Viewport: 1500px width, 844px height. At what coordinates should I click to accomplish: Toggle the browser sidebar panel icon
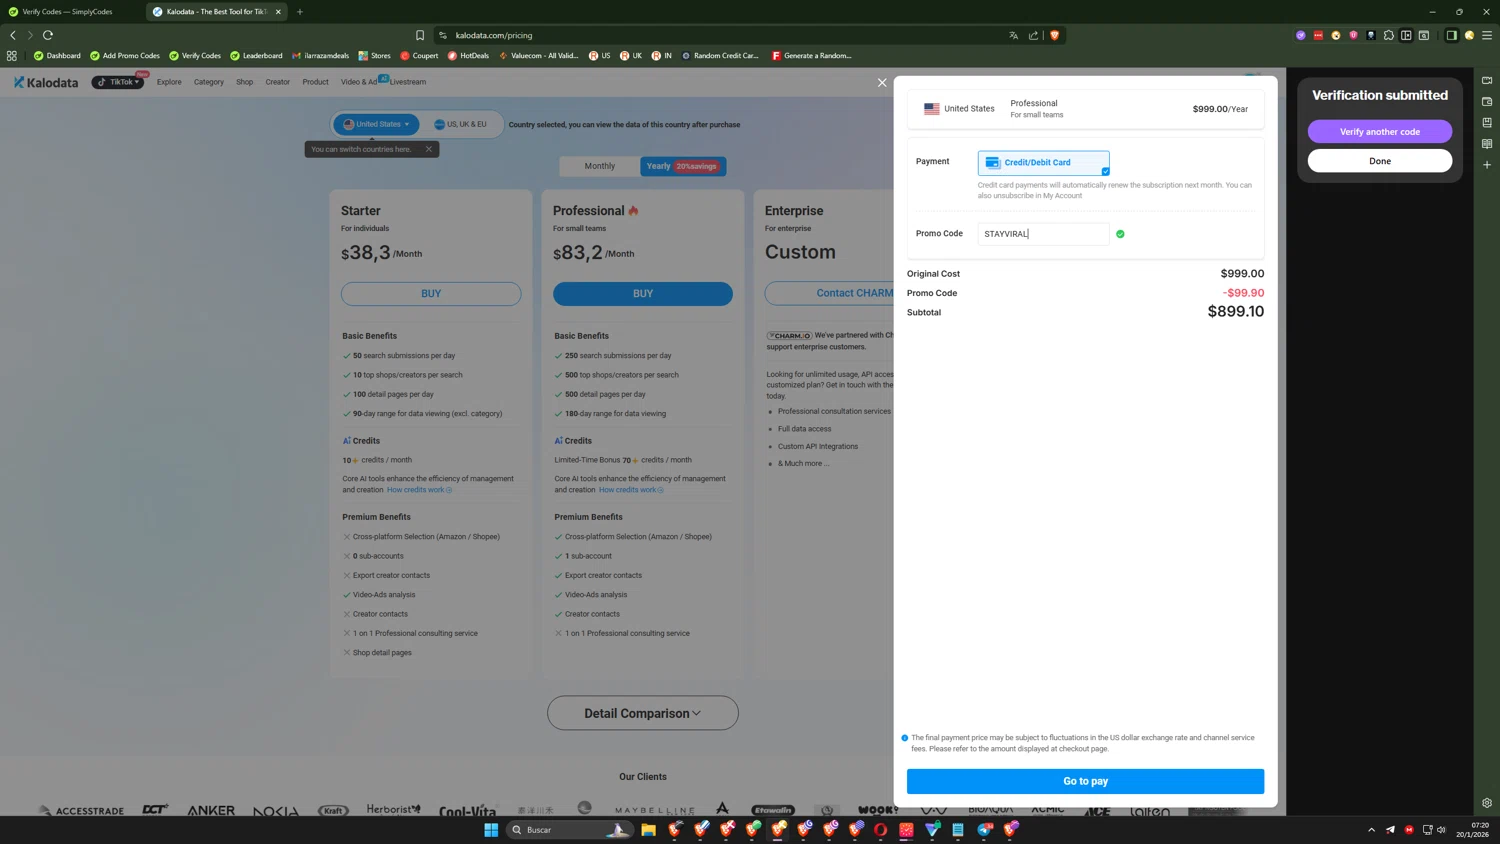coord(1451,35)
